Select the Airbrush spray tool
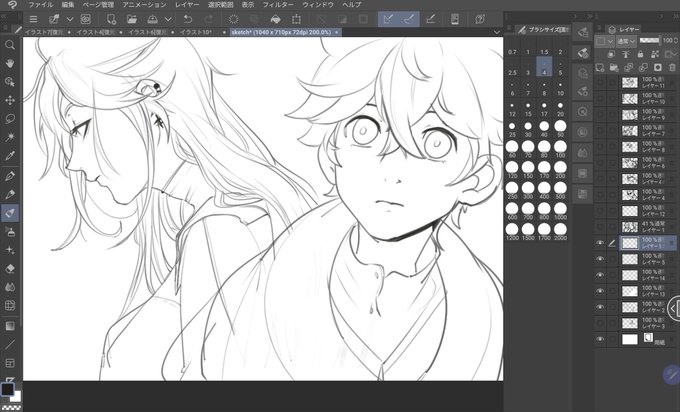Screen dimensions: 680x412 [x=10, y=232]
